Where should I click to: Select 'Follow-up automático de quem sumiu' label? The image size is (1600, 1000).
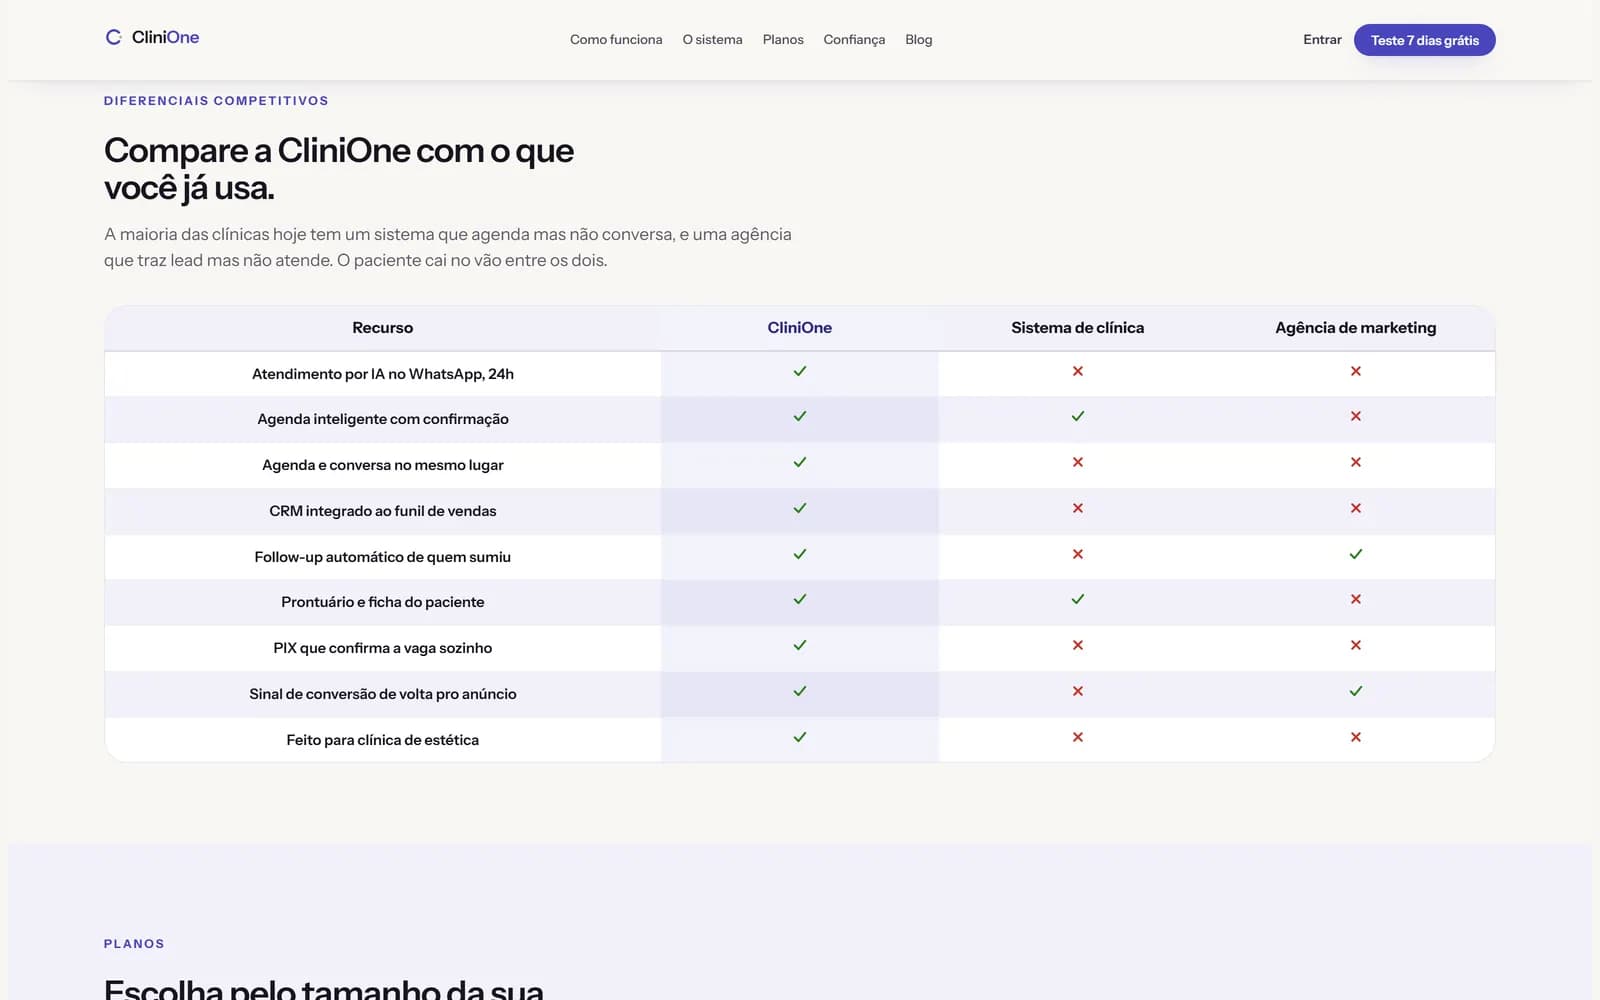coord(383,557)
